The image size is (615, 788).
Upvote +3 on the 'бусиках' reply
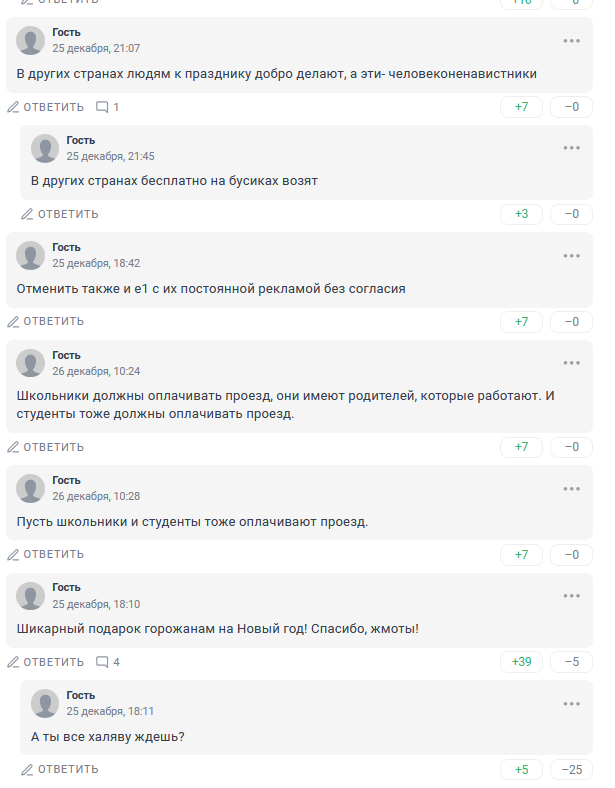point(521,214)
